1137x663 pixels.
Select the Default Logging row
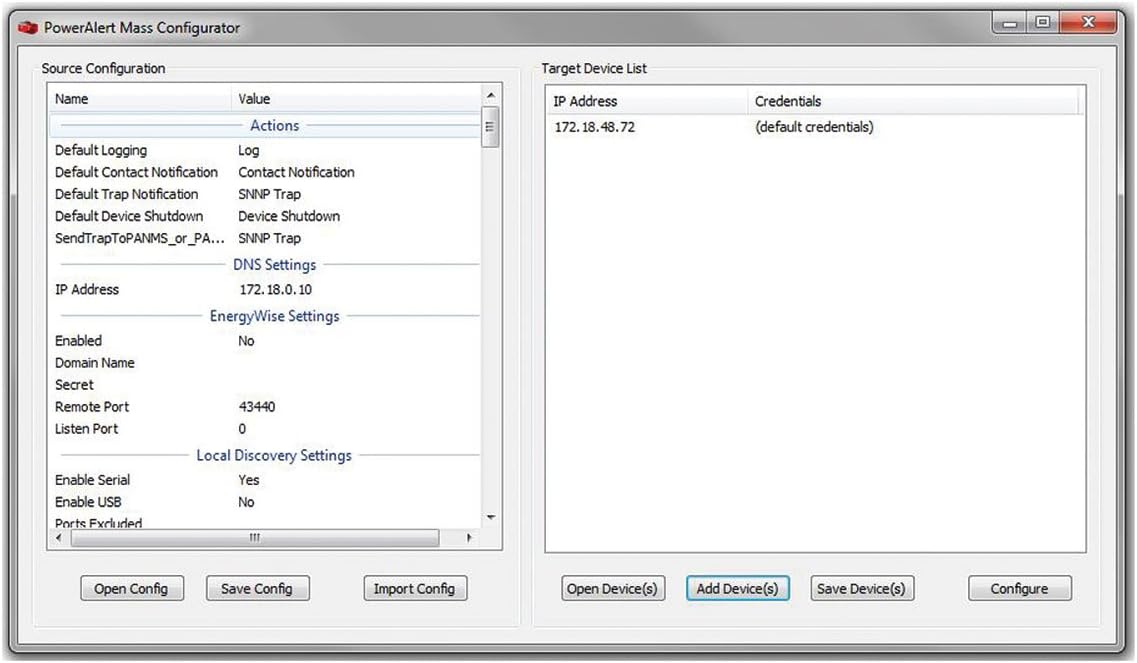coord(265,150)
